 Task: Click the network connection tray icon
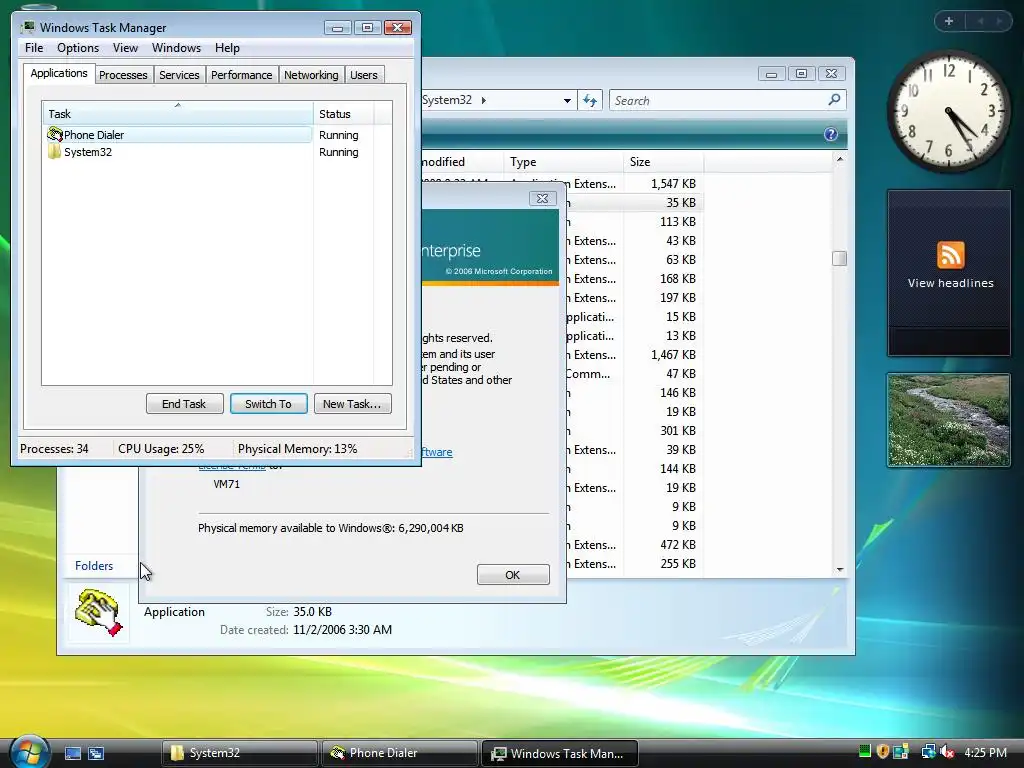coord(928,752)
